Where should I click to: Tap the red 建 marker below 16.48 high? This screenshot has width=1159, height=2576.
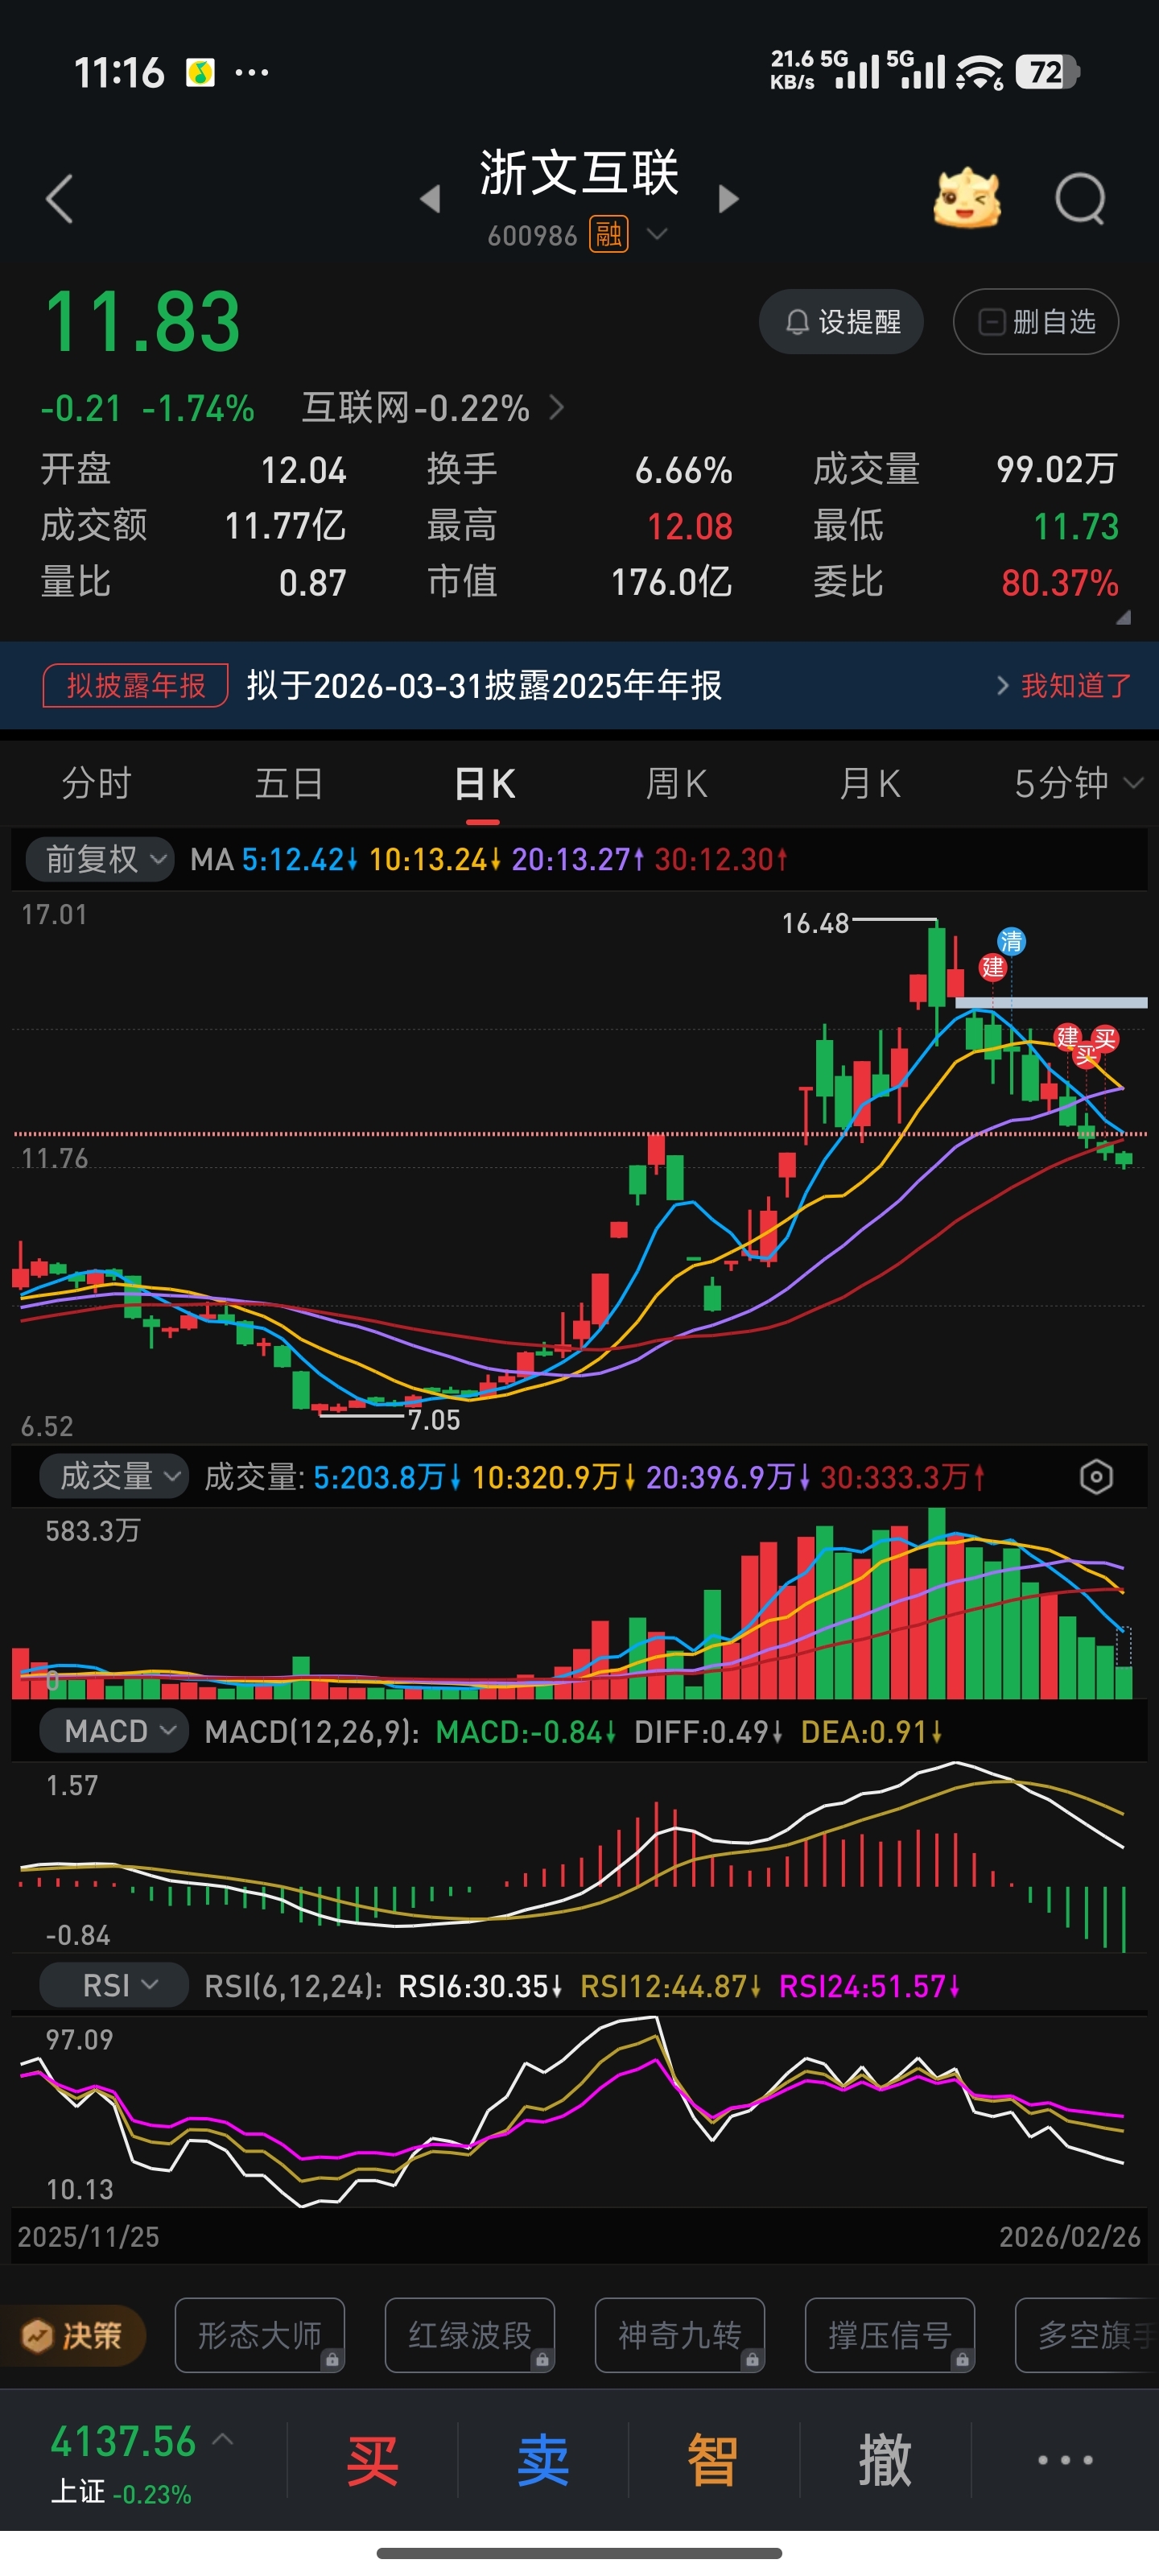point(992,967)
